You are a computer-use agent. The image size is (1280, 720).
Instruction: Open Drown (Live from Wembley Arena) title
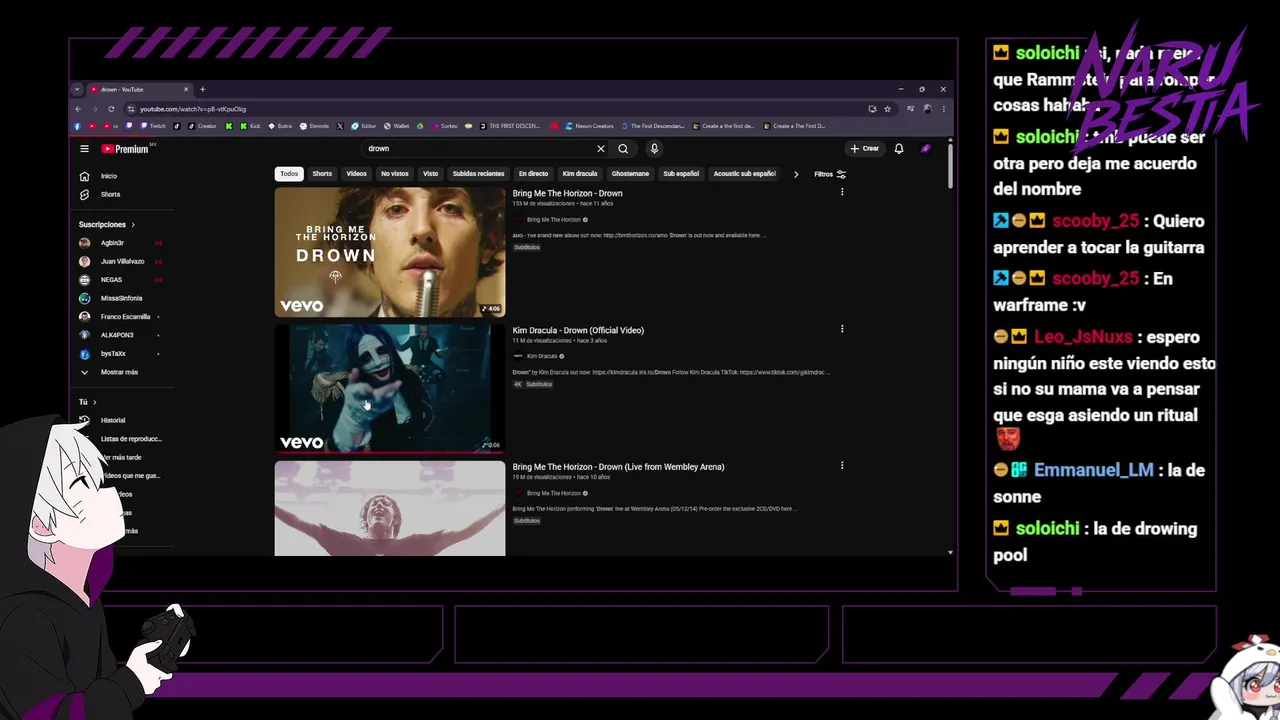click(x=618, y=467)
